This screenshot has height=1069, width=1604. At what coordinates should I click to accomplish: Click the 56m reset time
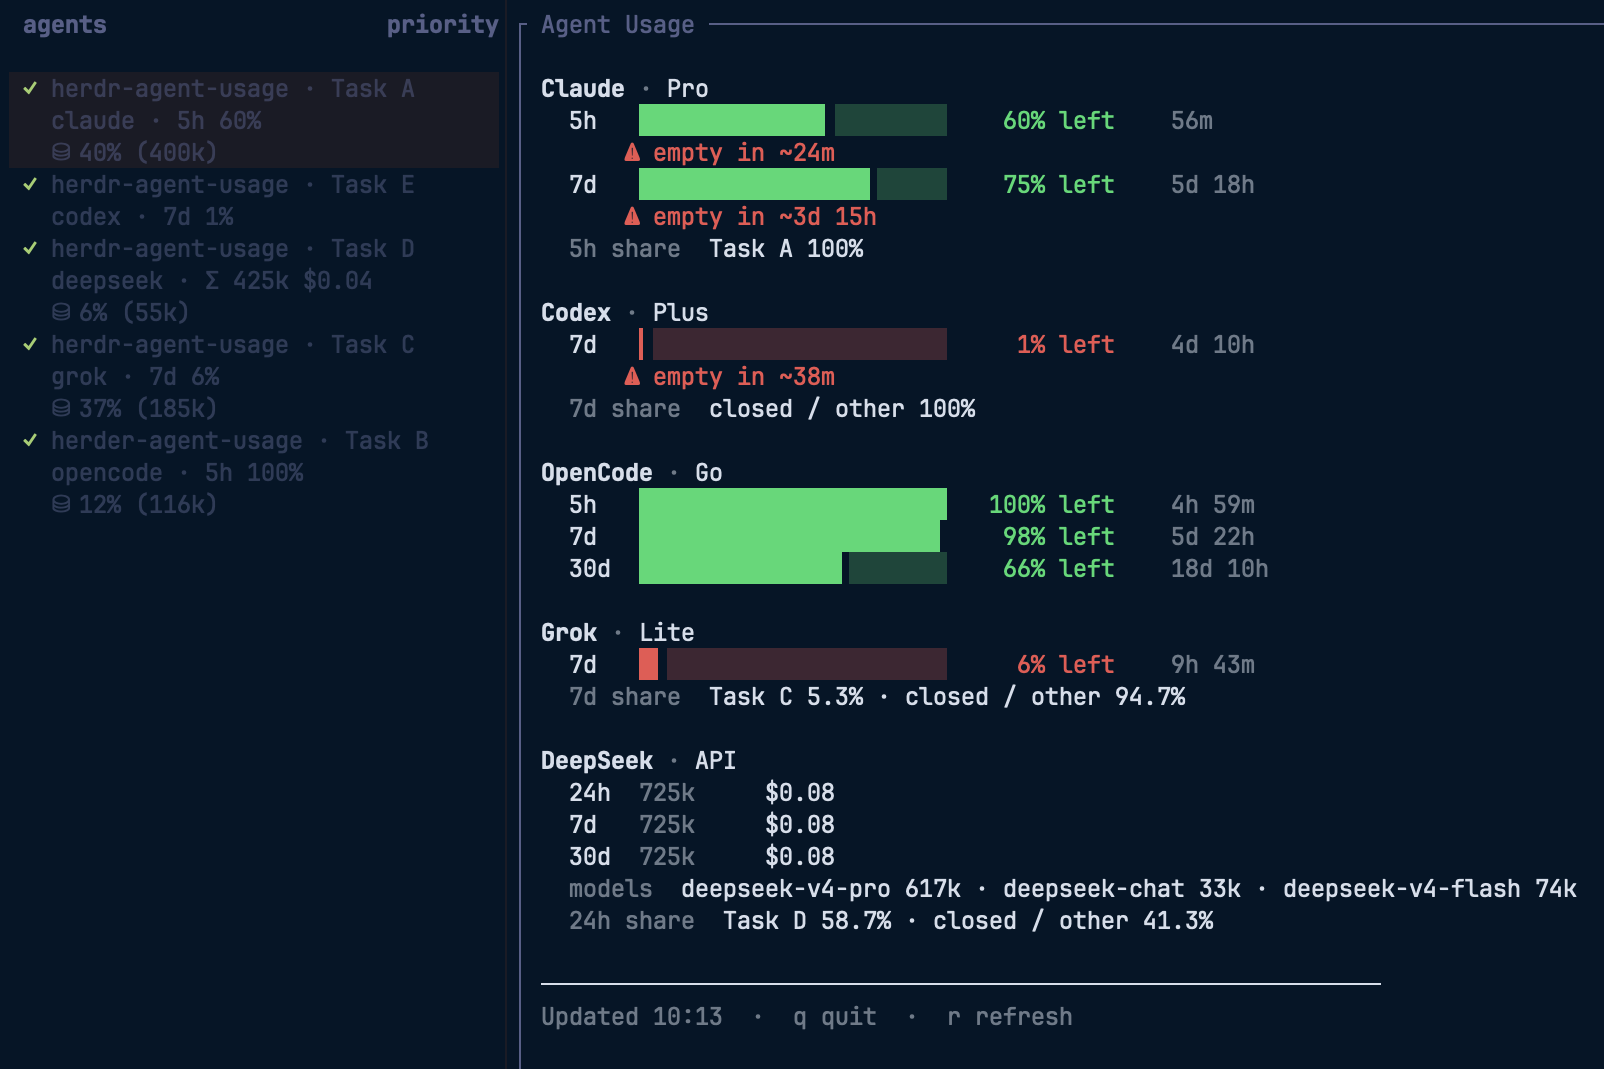tap(1192, 121)
